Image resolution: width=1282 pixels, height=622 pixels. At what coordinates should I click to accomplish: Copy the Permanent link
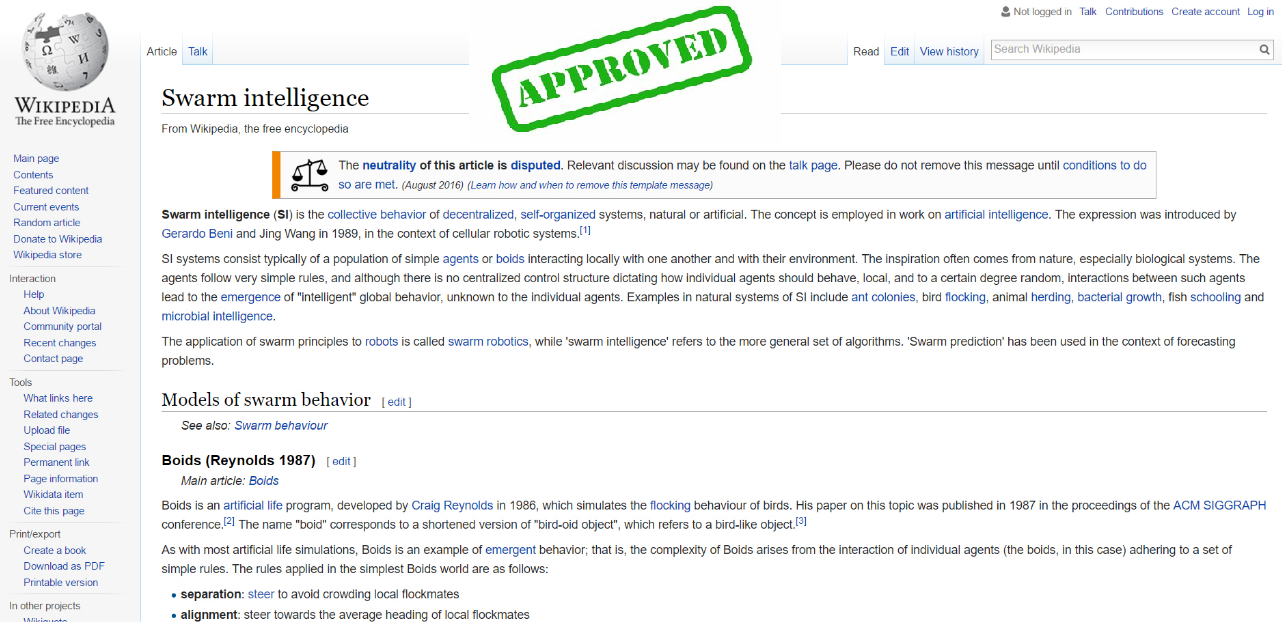56,462
